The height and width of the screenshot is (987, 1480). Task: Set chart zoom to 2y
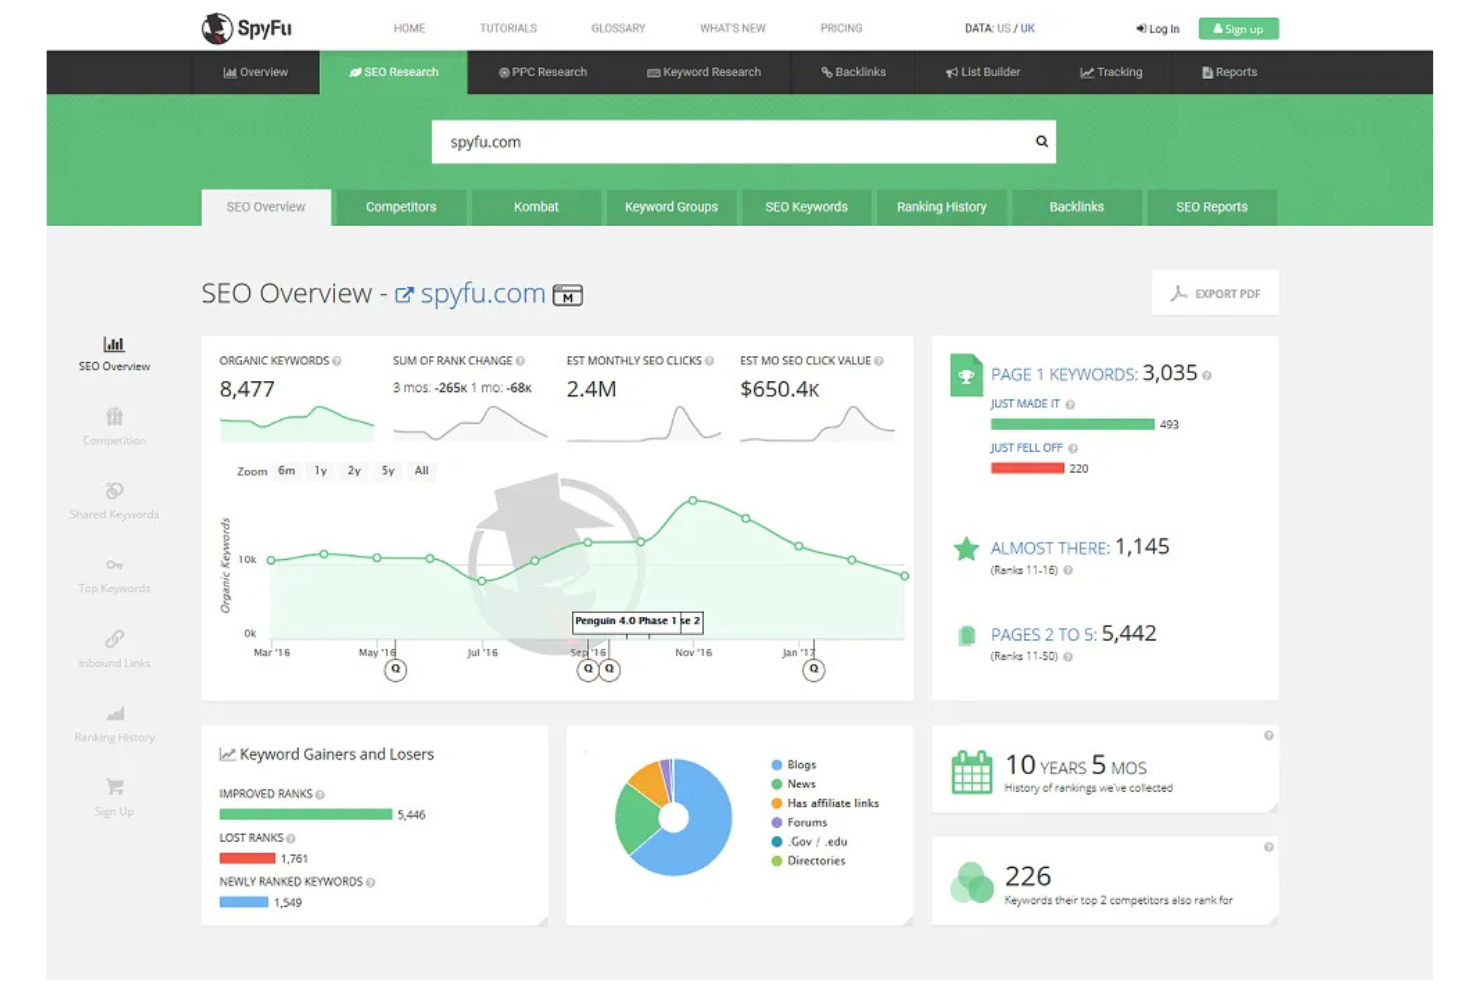[354, 471]
